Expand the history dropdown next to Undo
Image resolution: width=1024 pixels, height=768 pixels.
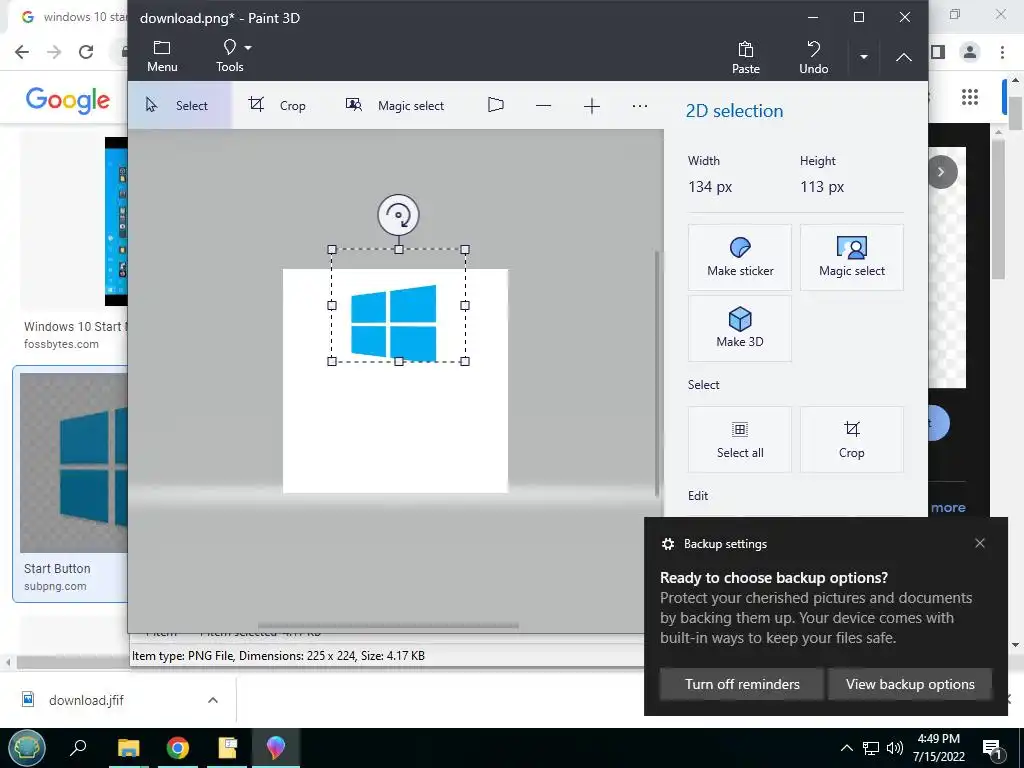(863, 57)
